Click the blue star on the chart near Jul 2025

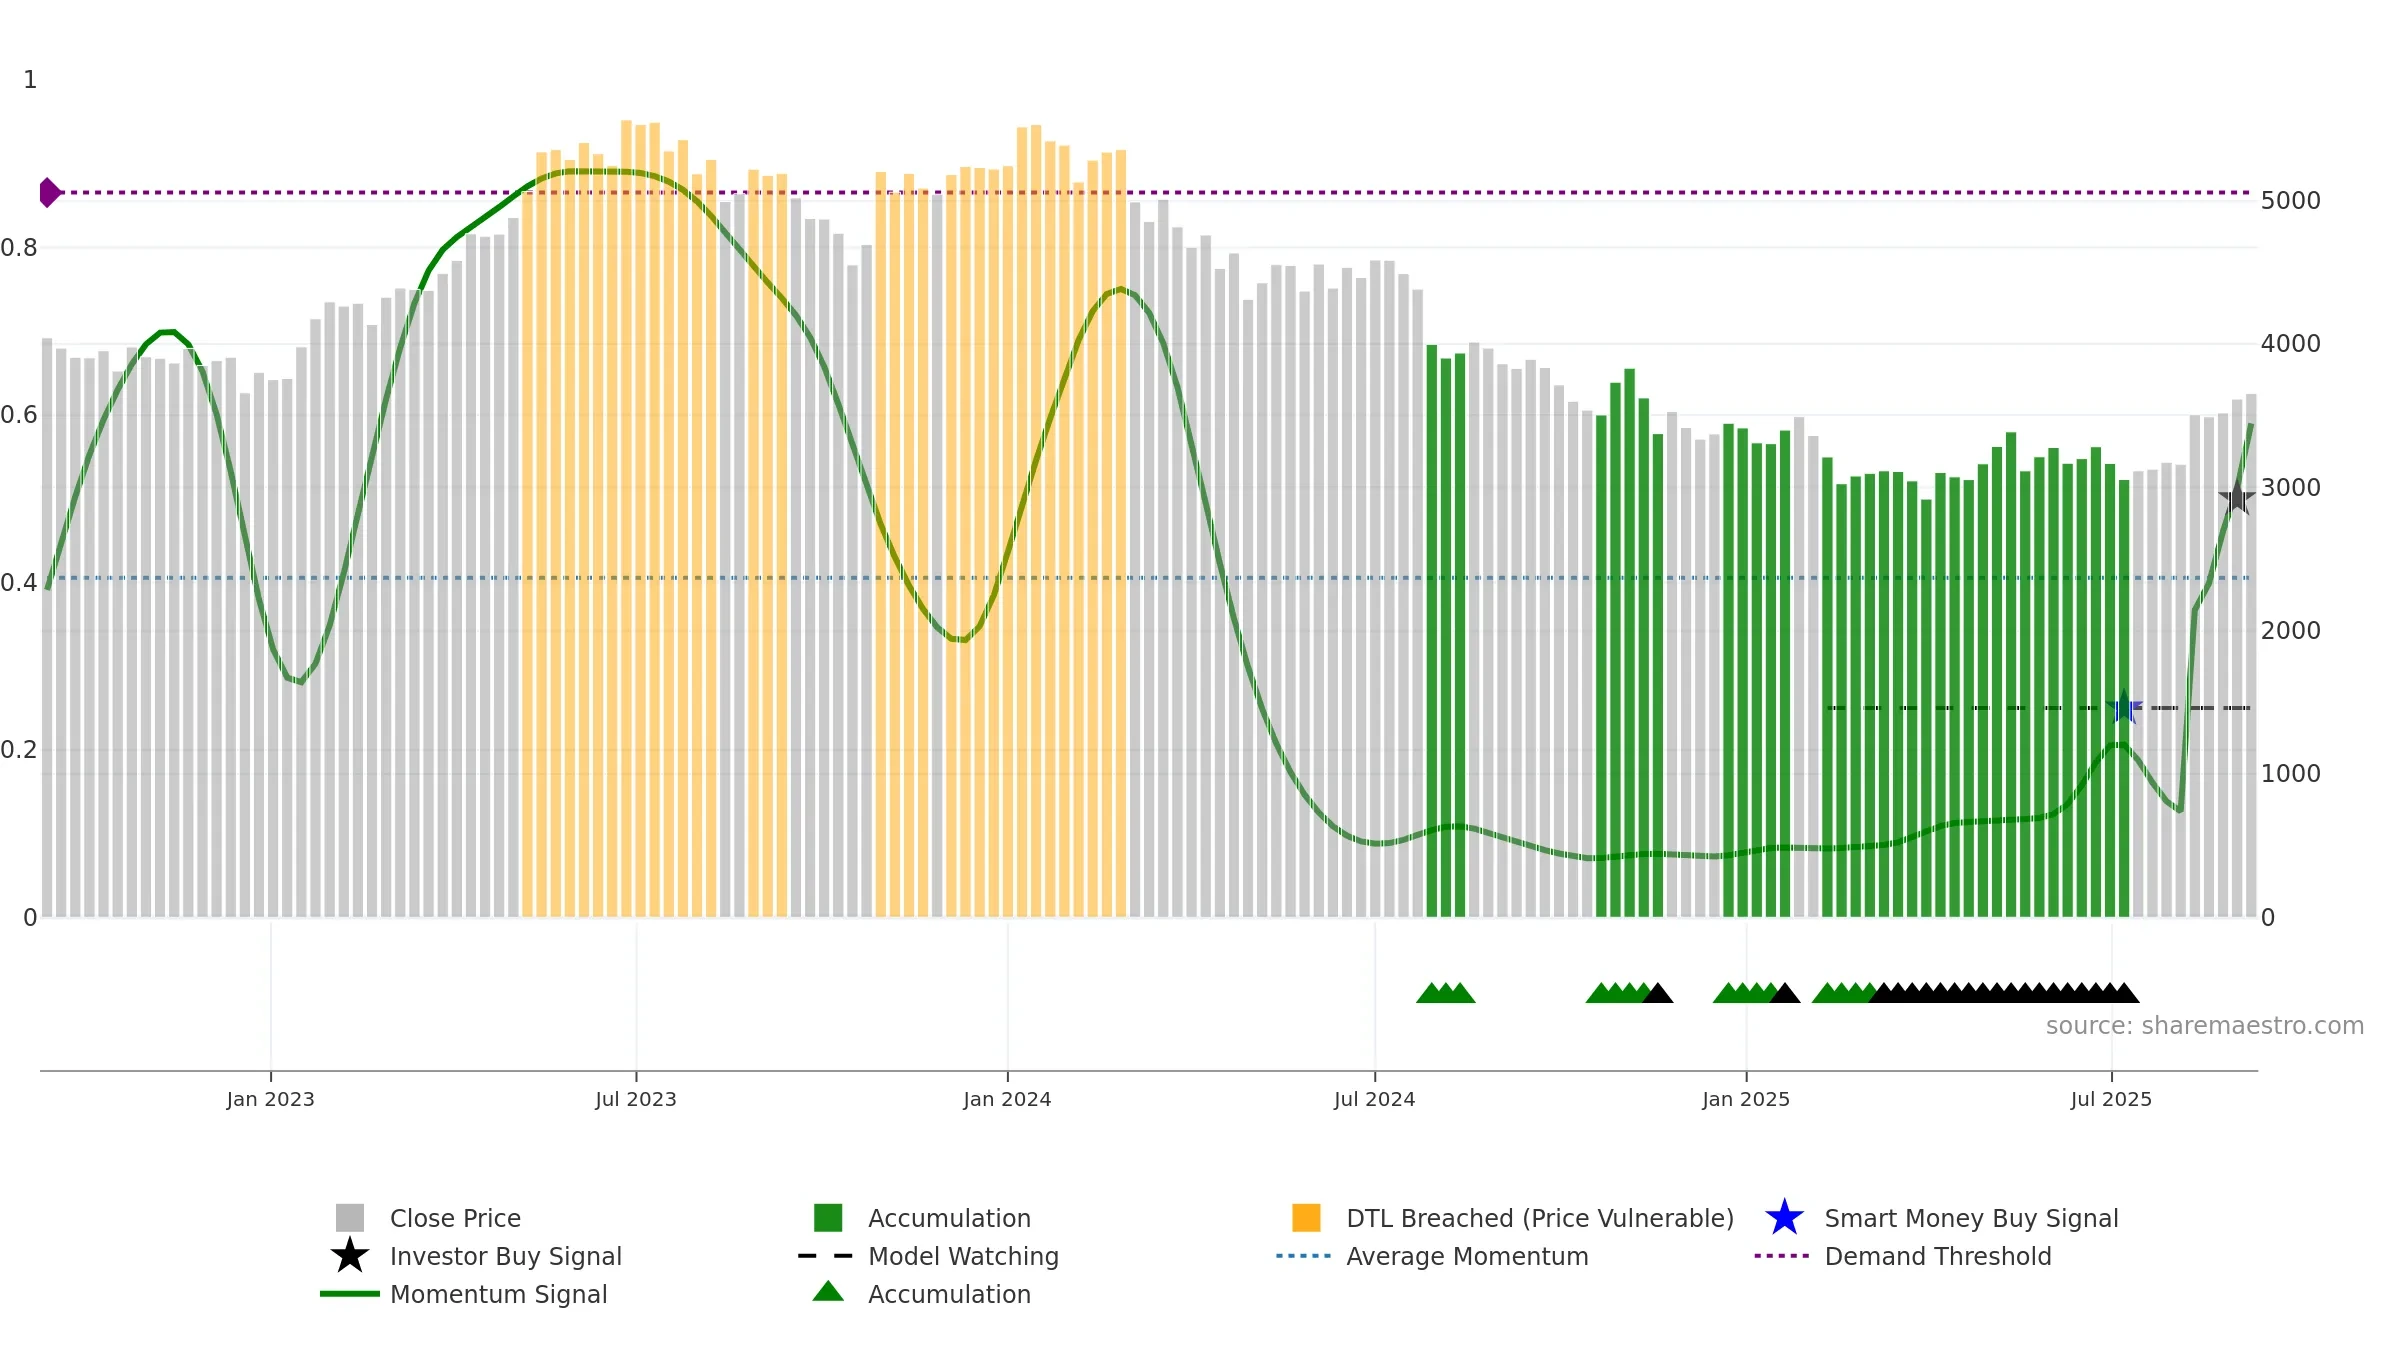pos(2124,707)
